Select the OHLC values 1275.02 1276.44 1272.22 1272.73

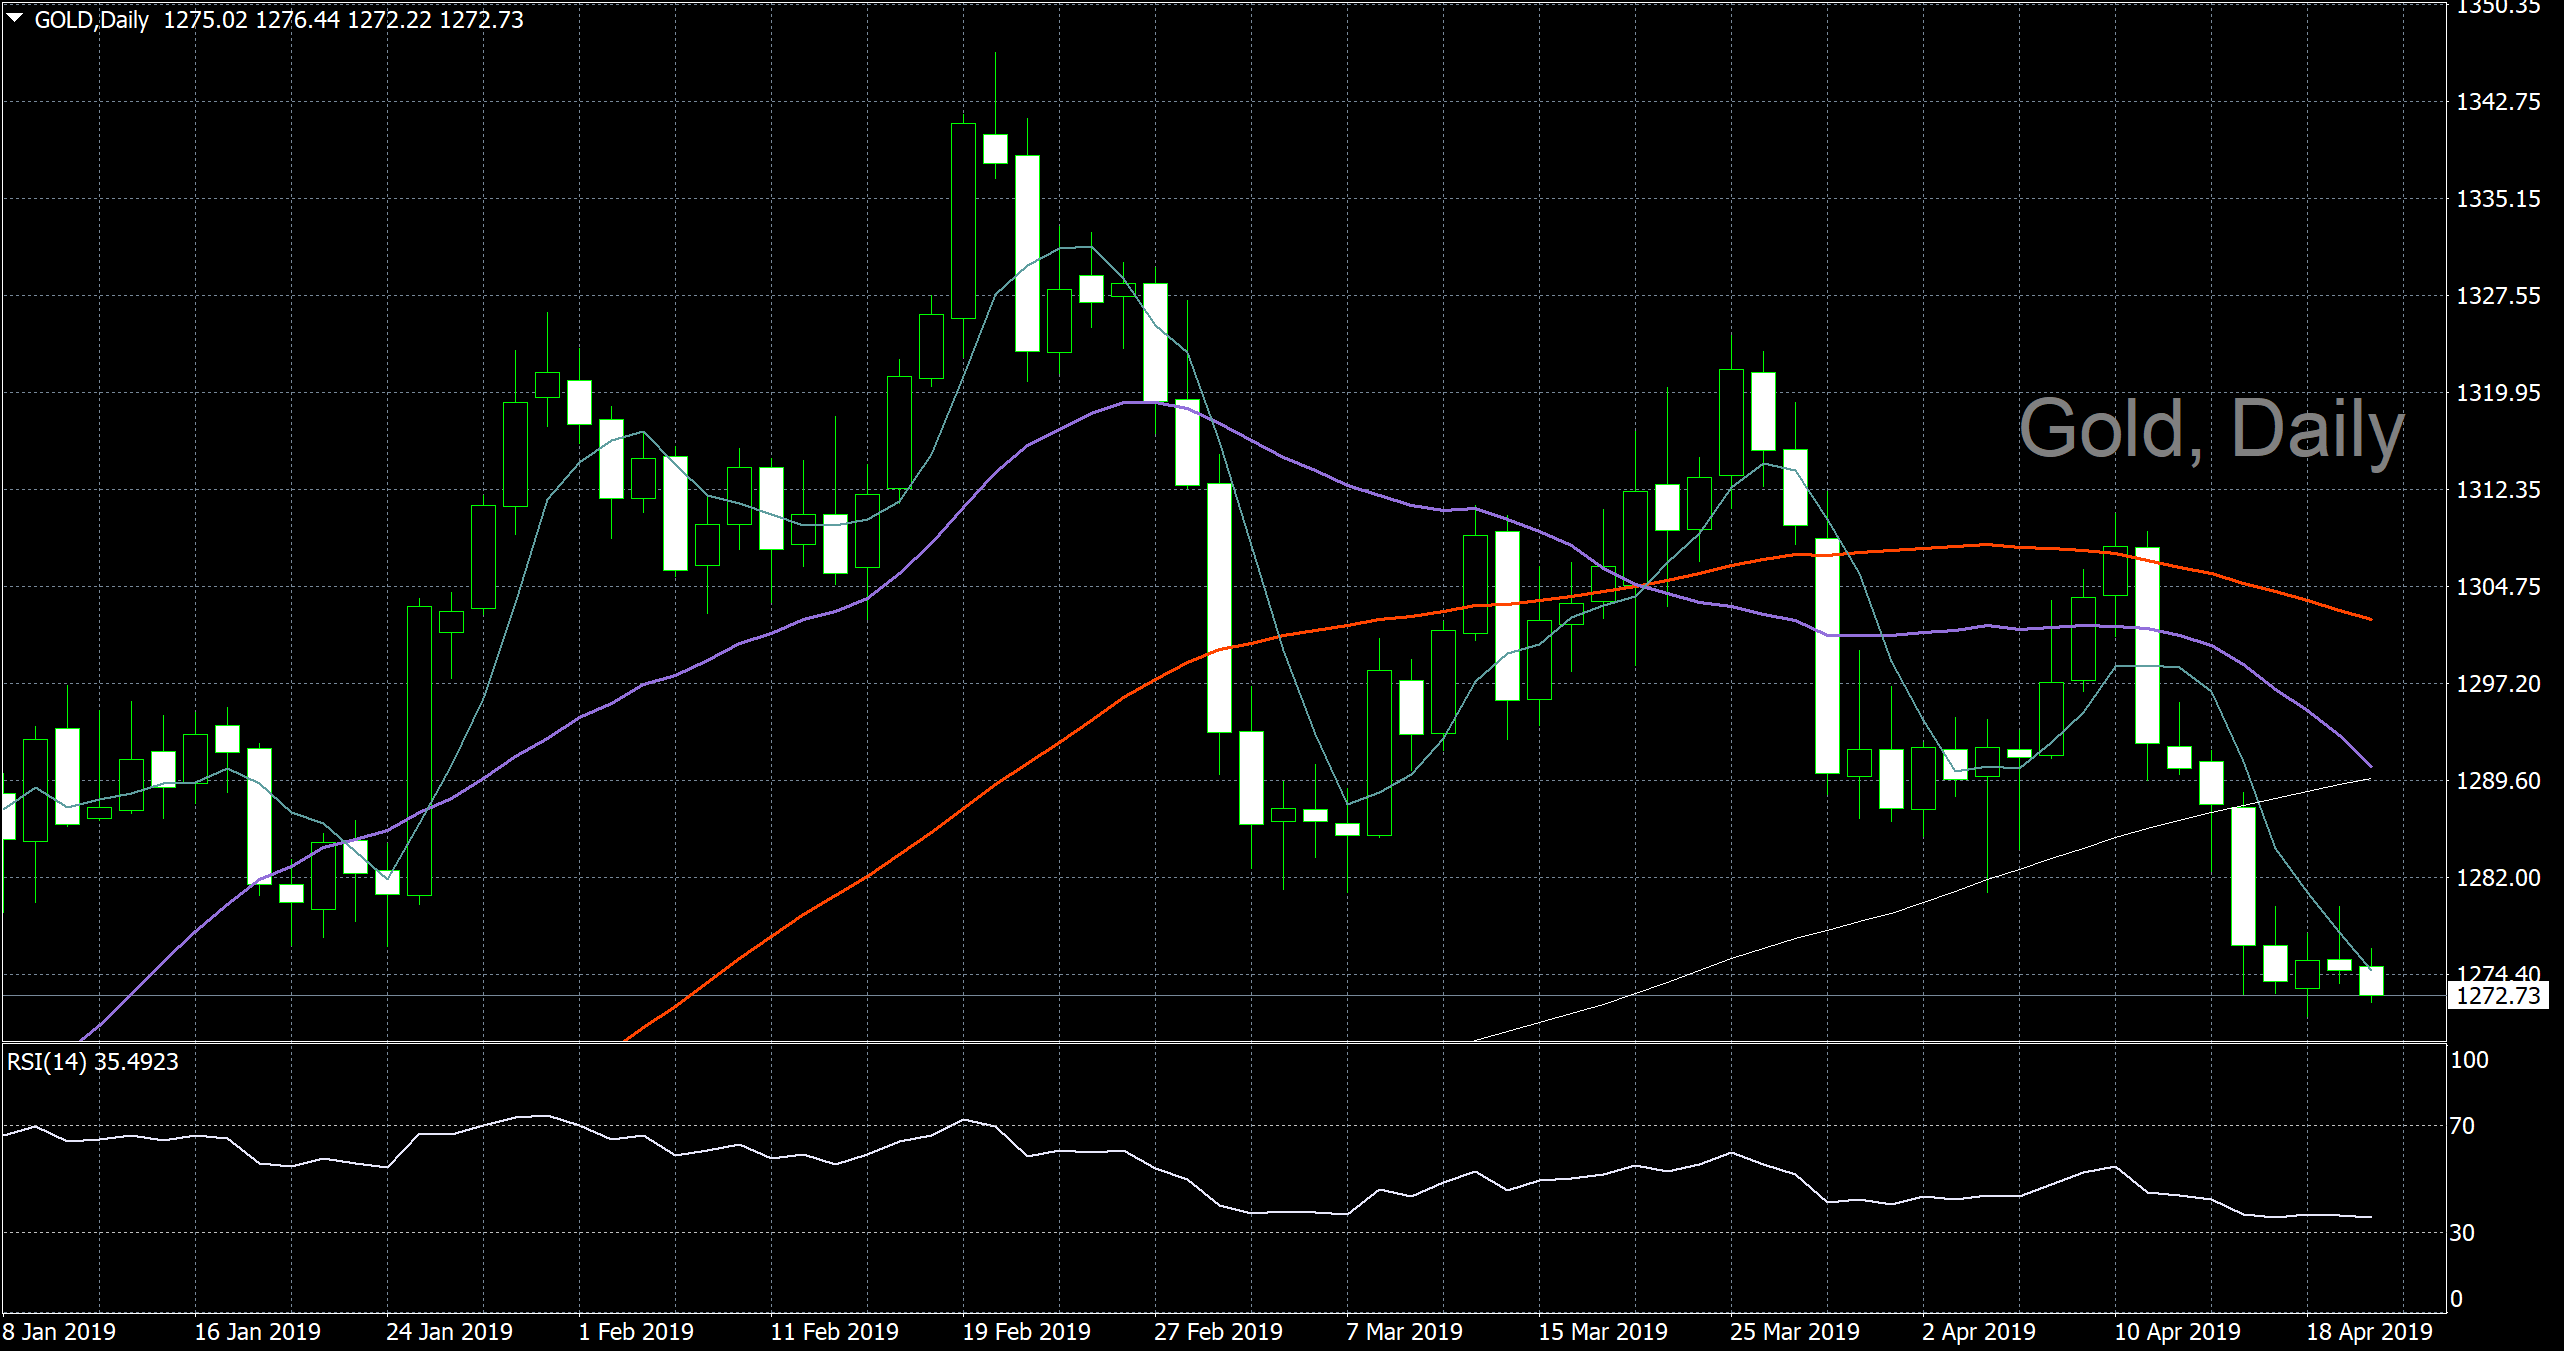343,20
